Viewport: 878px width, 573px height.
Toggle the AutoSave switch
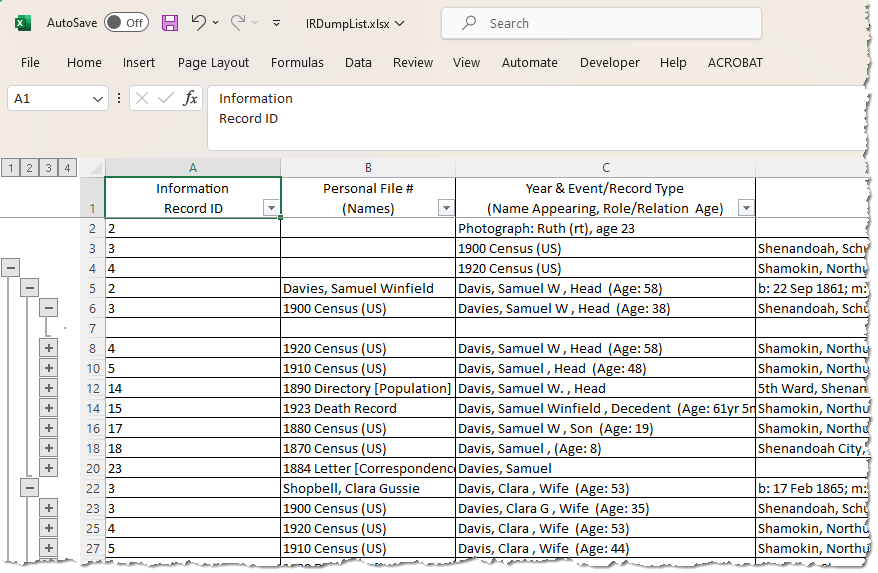pyautogui.click(x=126, y=22)
